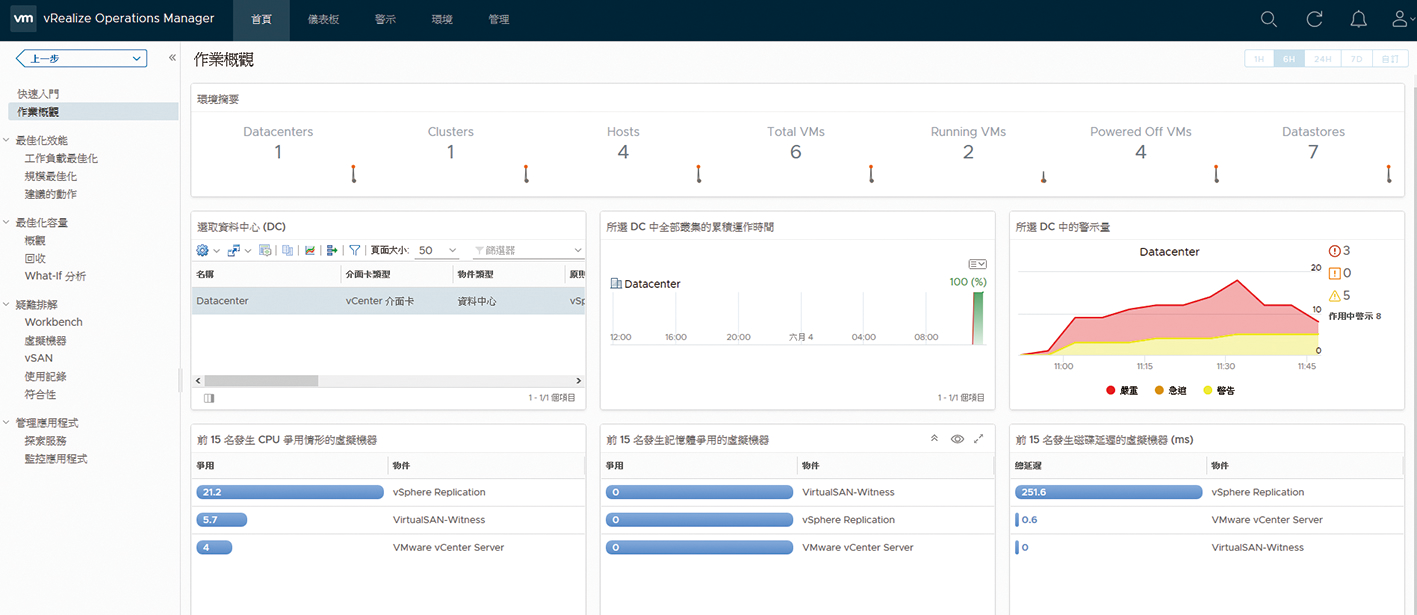
Task: Collapse the 管理應用程式 section
Action: point(7,423)
